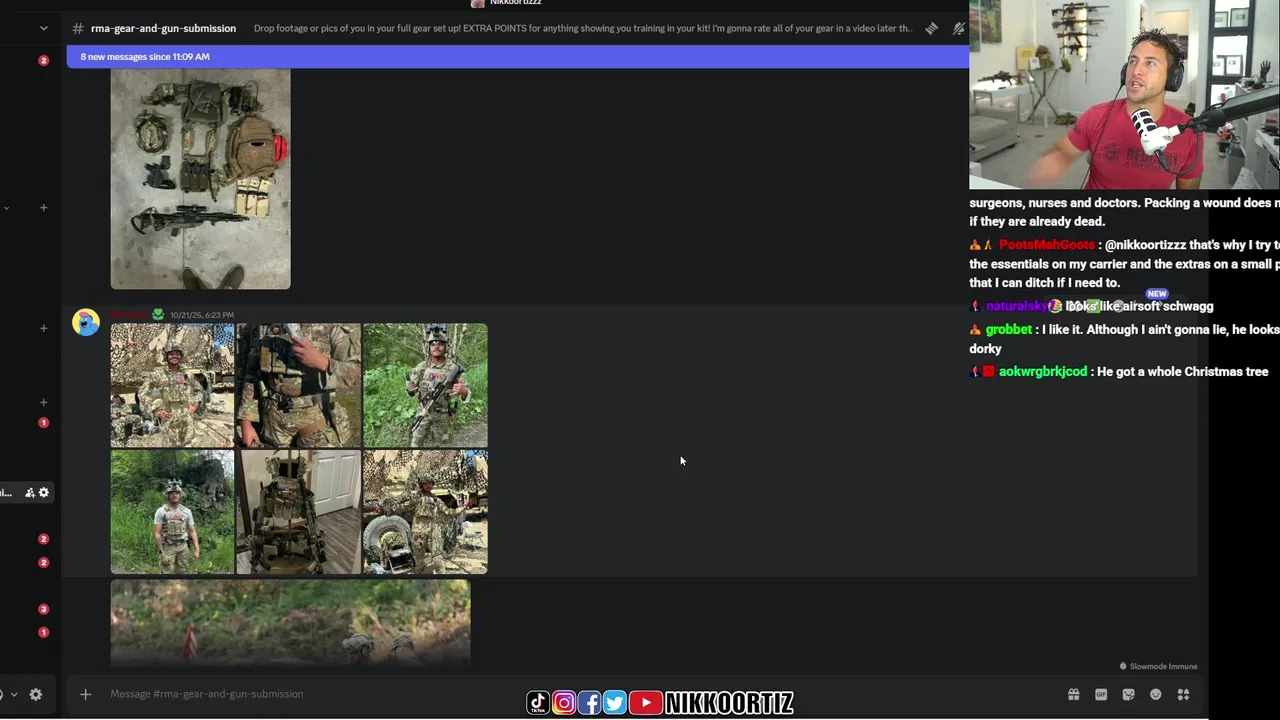This screenshot has width=1280, height=720.
Task: Click aokwrgbrkjcod username in stream chat
Action: 1043,372
